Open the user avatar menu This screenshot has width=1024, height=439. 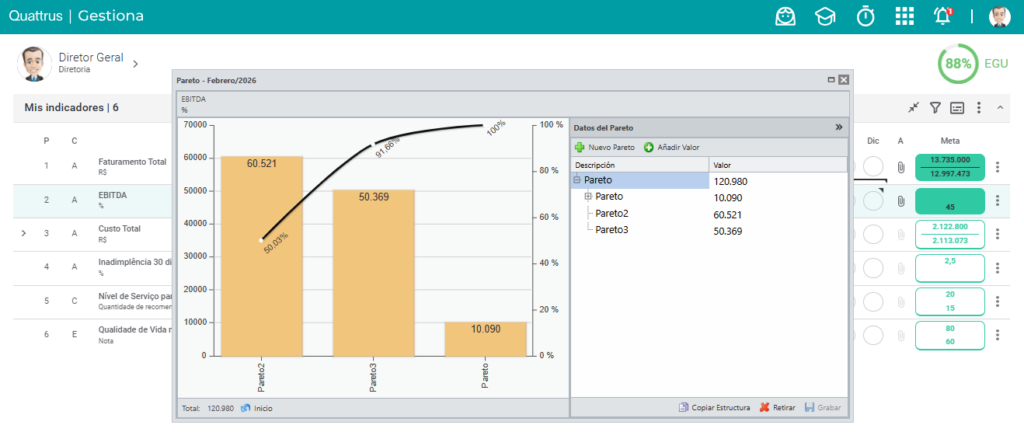[x=999, y=16]
